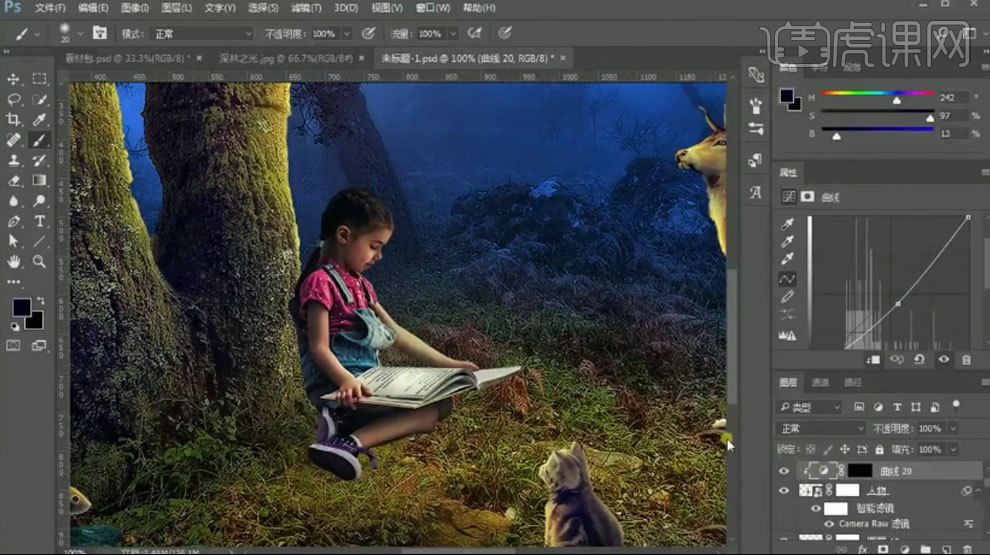Reset default foreground and background colors
The image size is (990, 555).
pyautogui.click(x=15, y=326)
